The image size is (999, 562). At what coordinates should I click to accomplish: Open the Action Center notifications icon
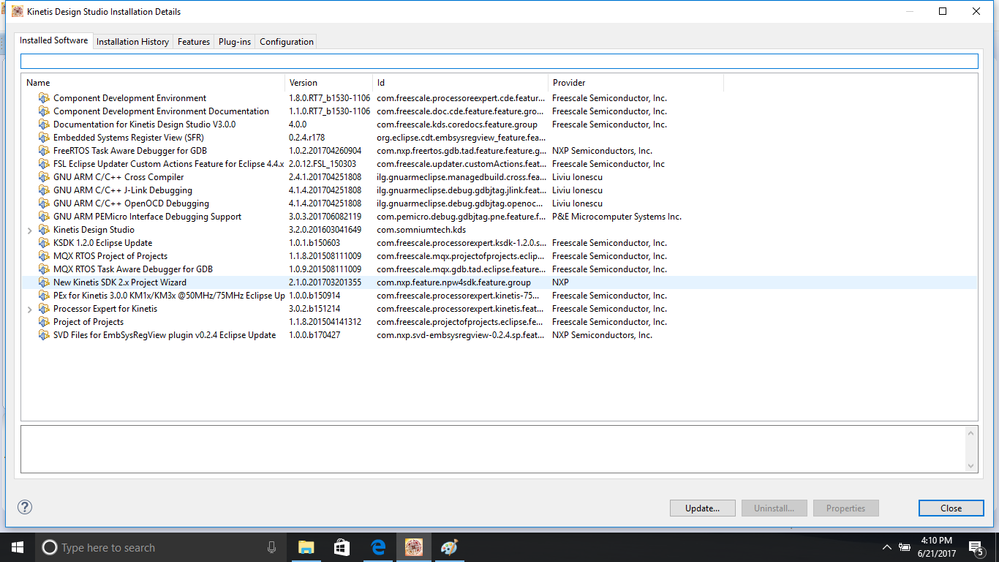[x=976, y=547]
